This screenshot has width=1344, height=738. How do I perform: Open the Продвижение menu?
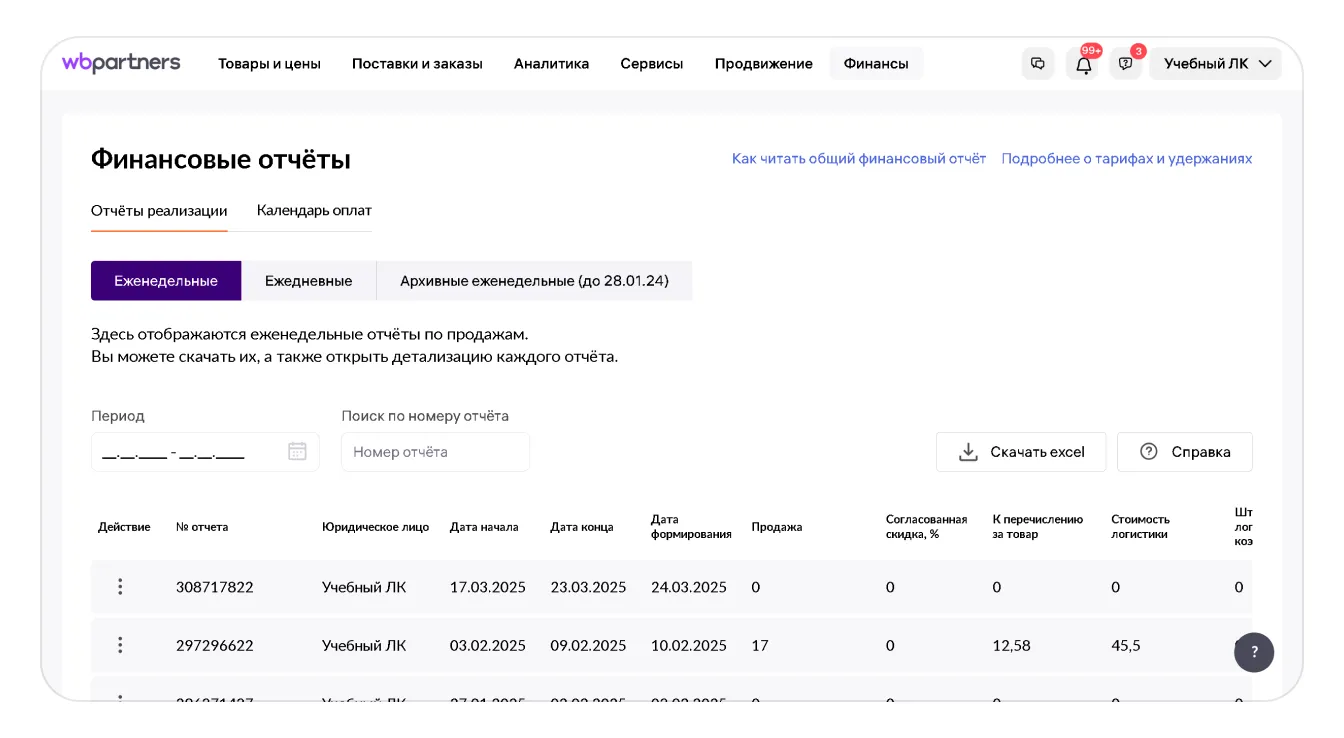pos(763,64)
